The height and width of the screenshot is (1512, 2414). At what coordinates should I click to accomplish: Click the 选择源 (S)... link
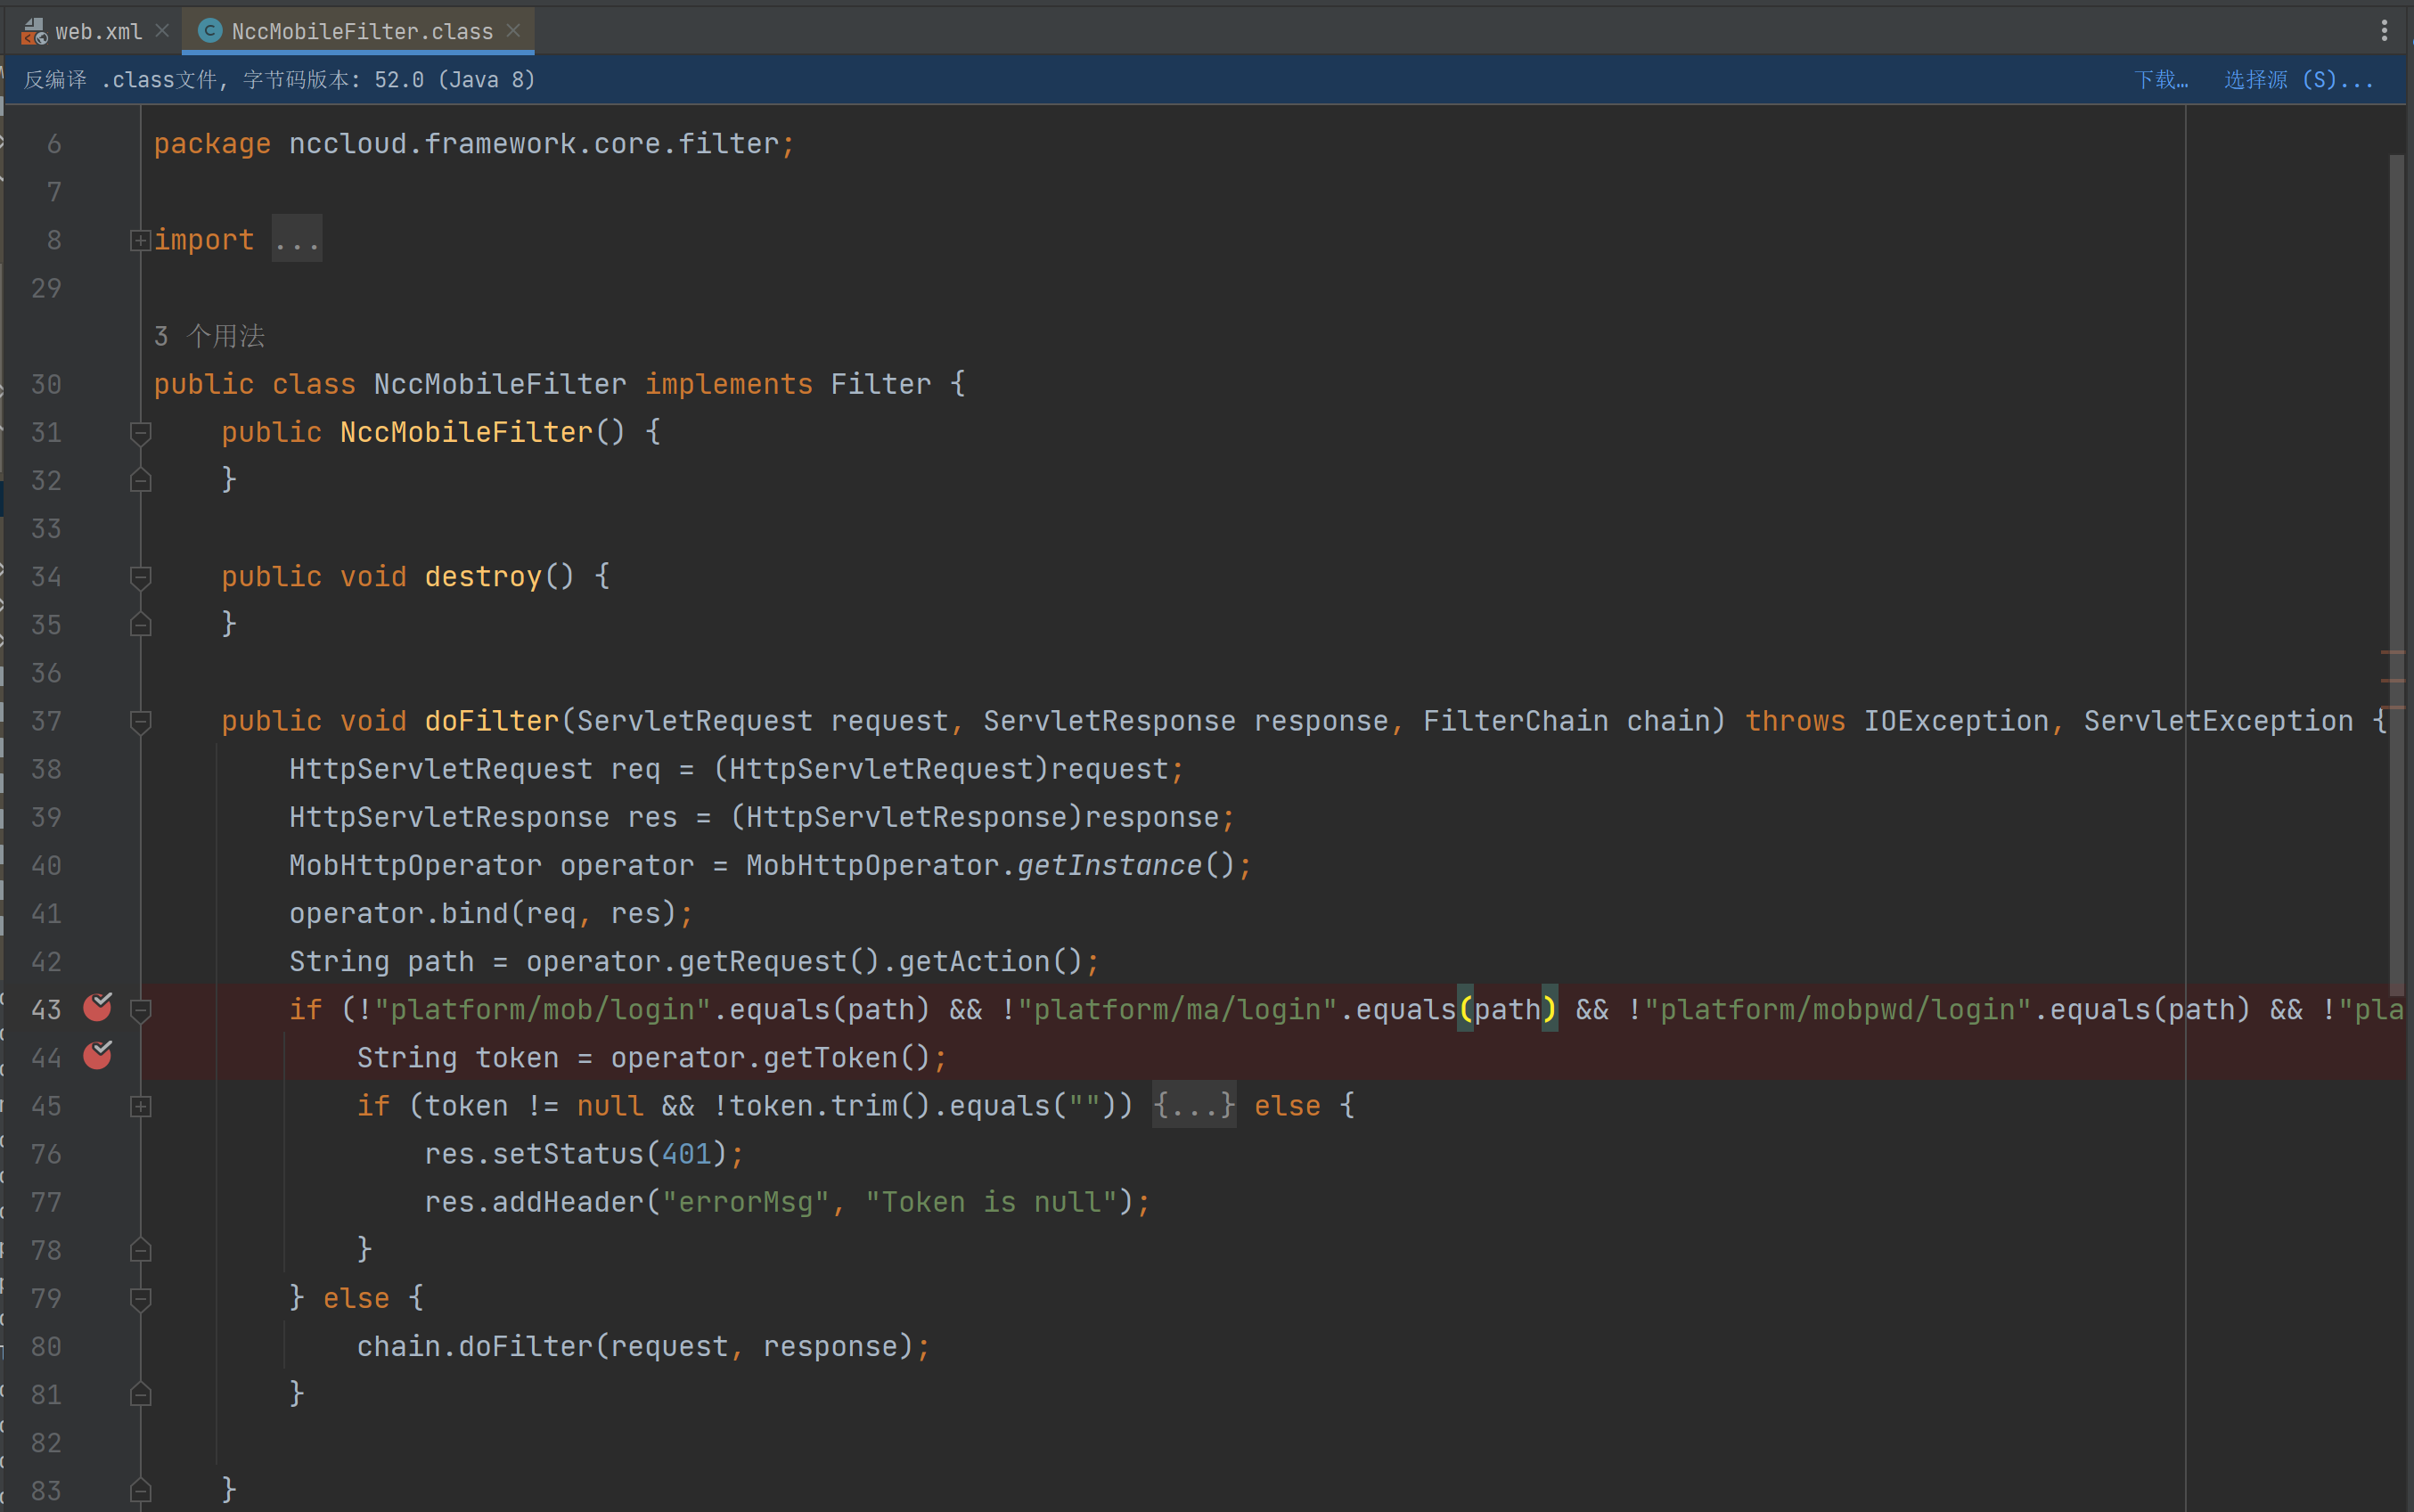coord(2297,80)
